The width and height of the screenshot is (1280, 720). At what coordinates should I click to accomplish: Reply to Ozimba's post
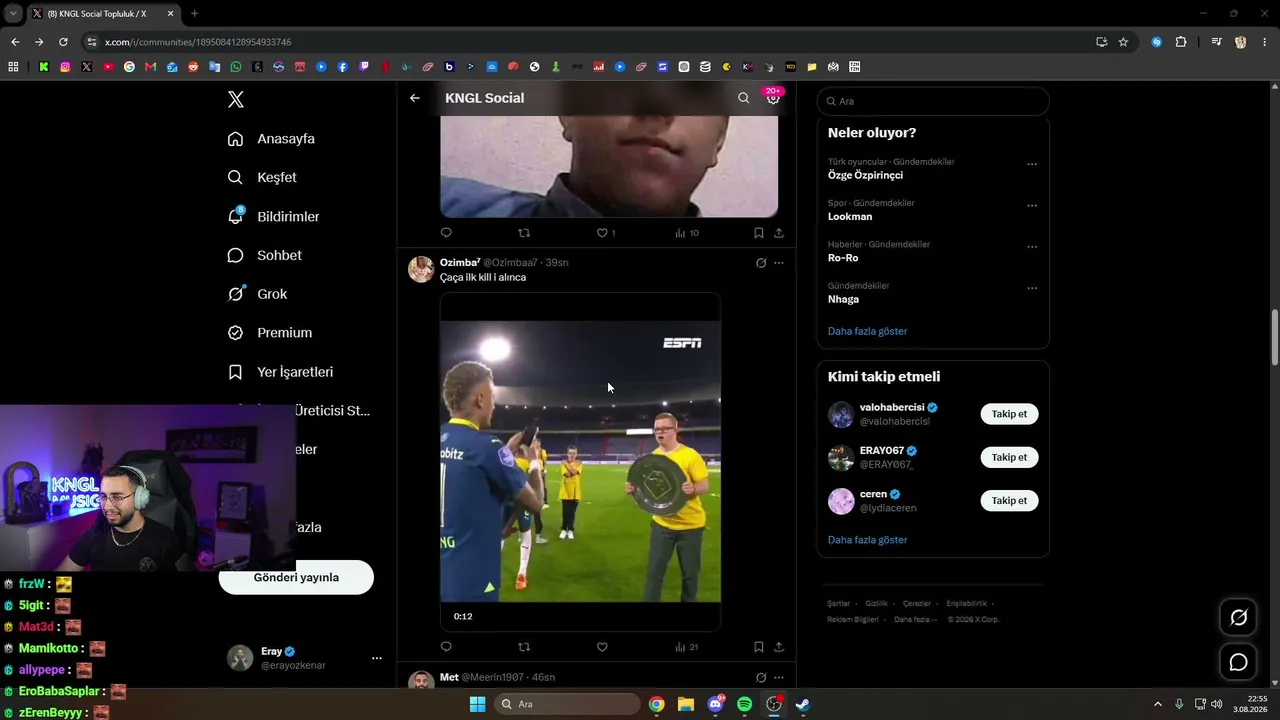446,647
